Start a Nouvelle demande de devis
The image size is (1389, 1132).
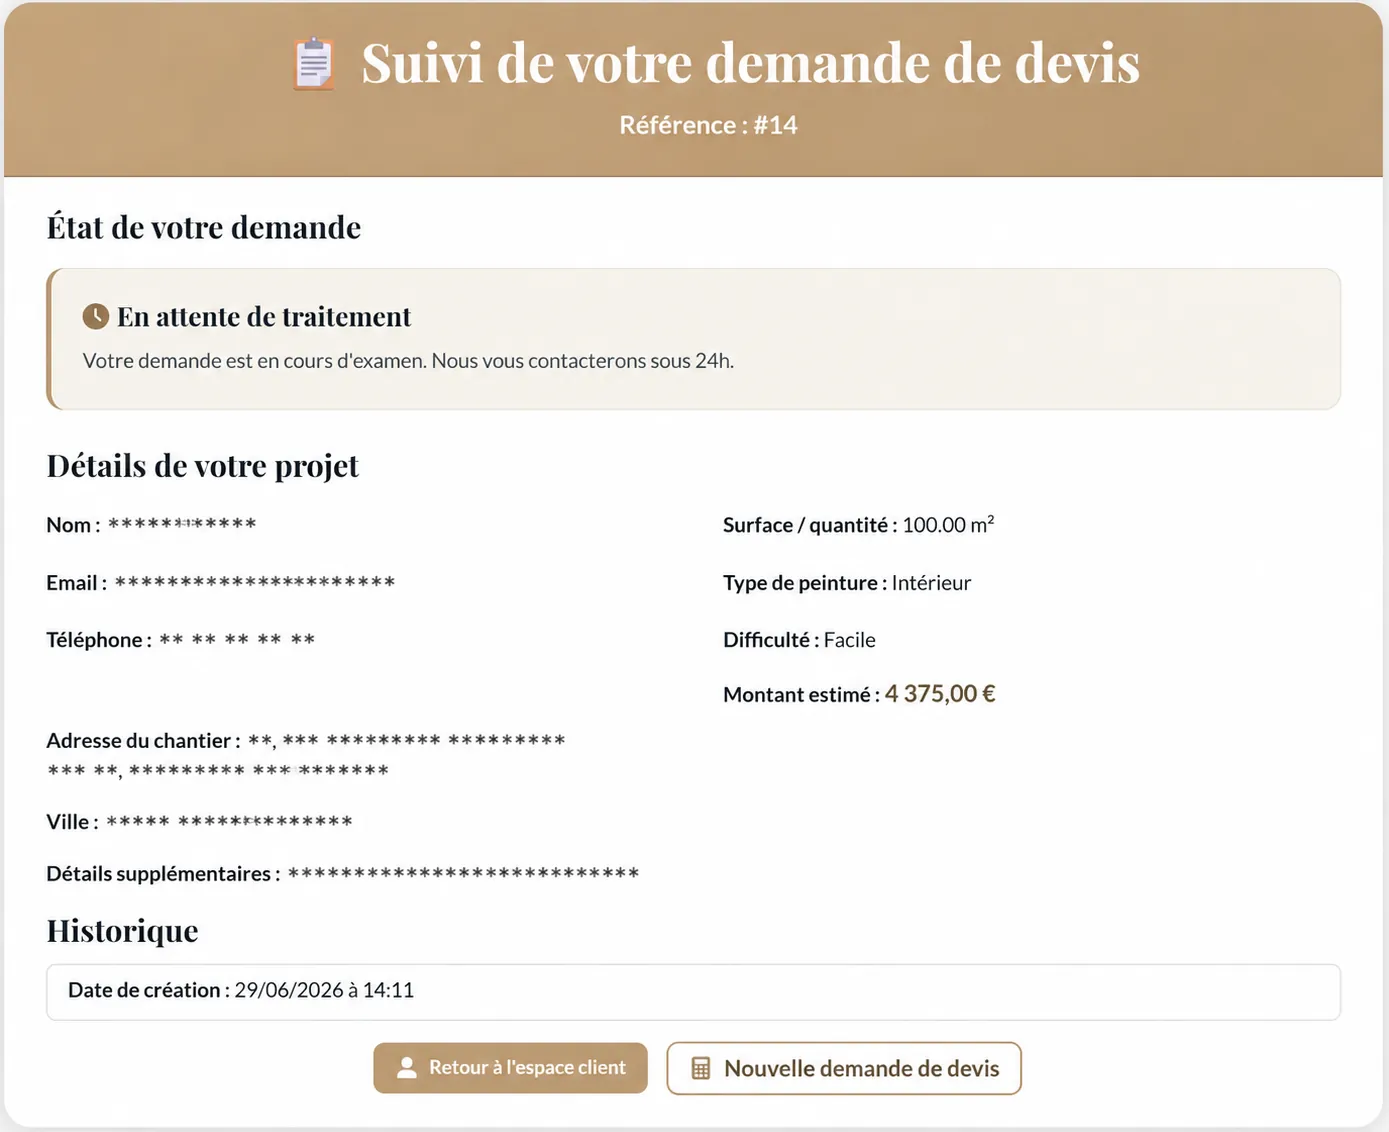pyautogui.click(x=844, y=1068)
